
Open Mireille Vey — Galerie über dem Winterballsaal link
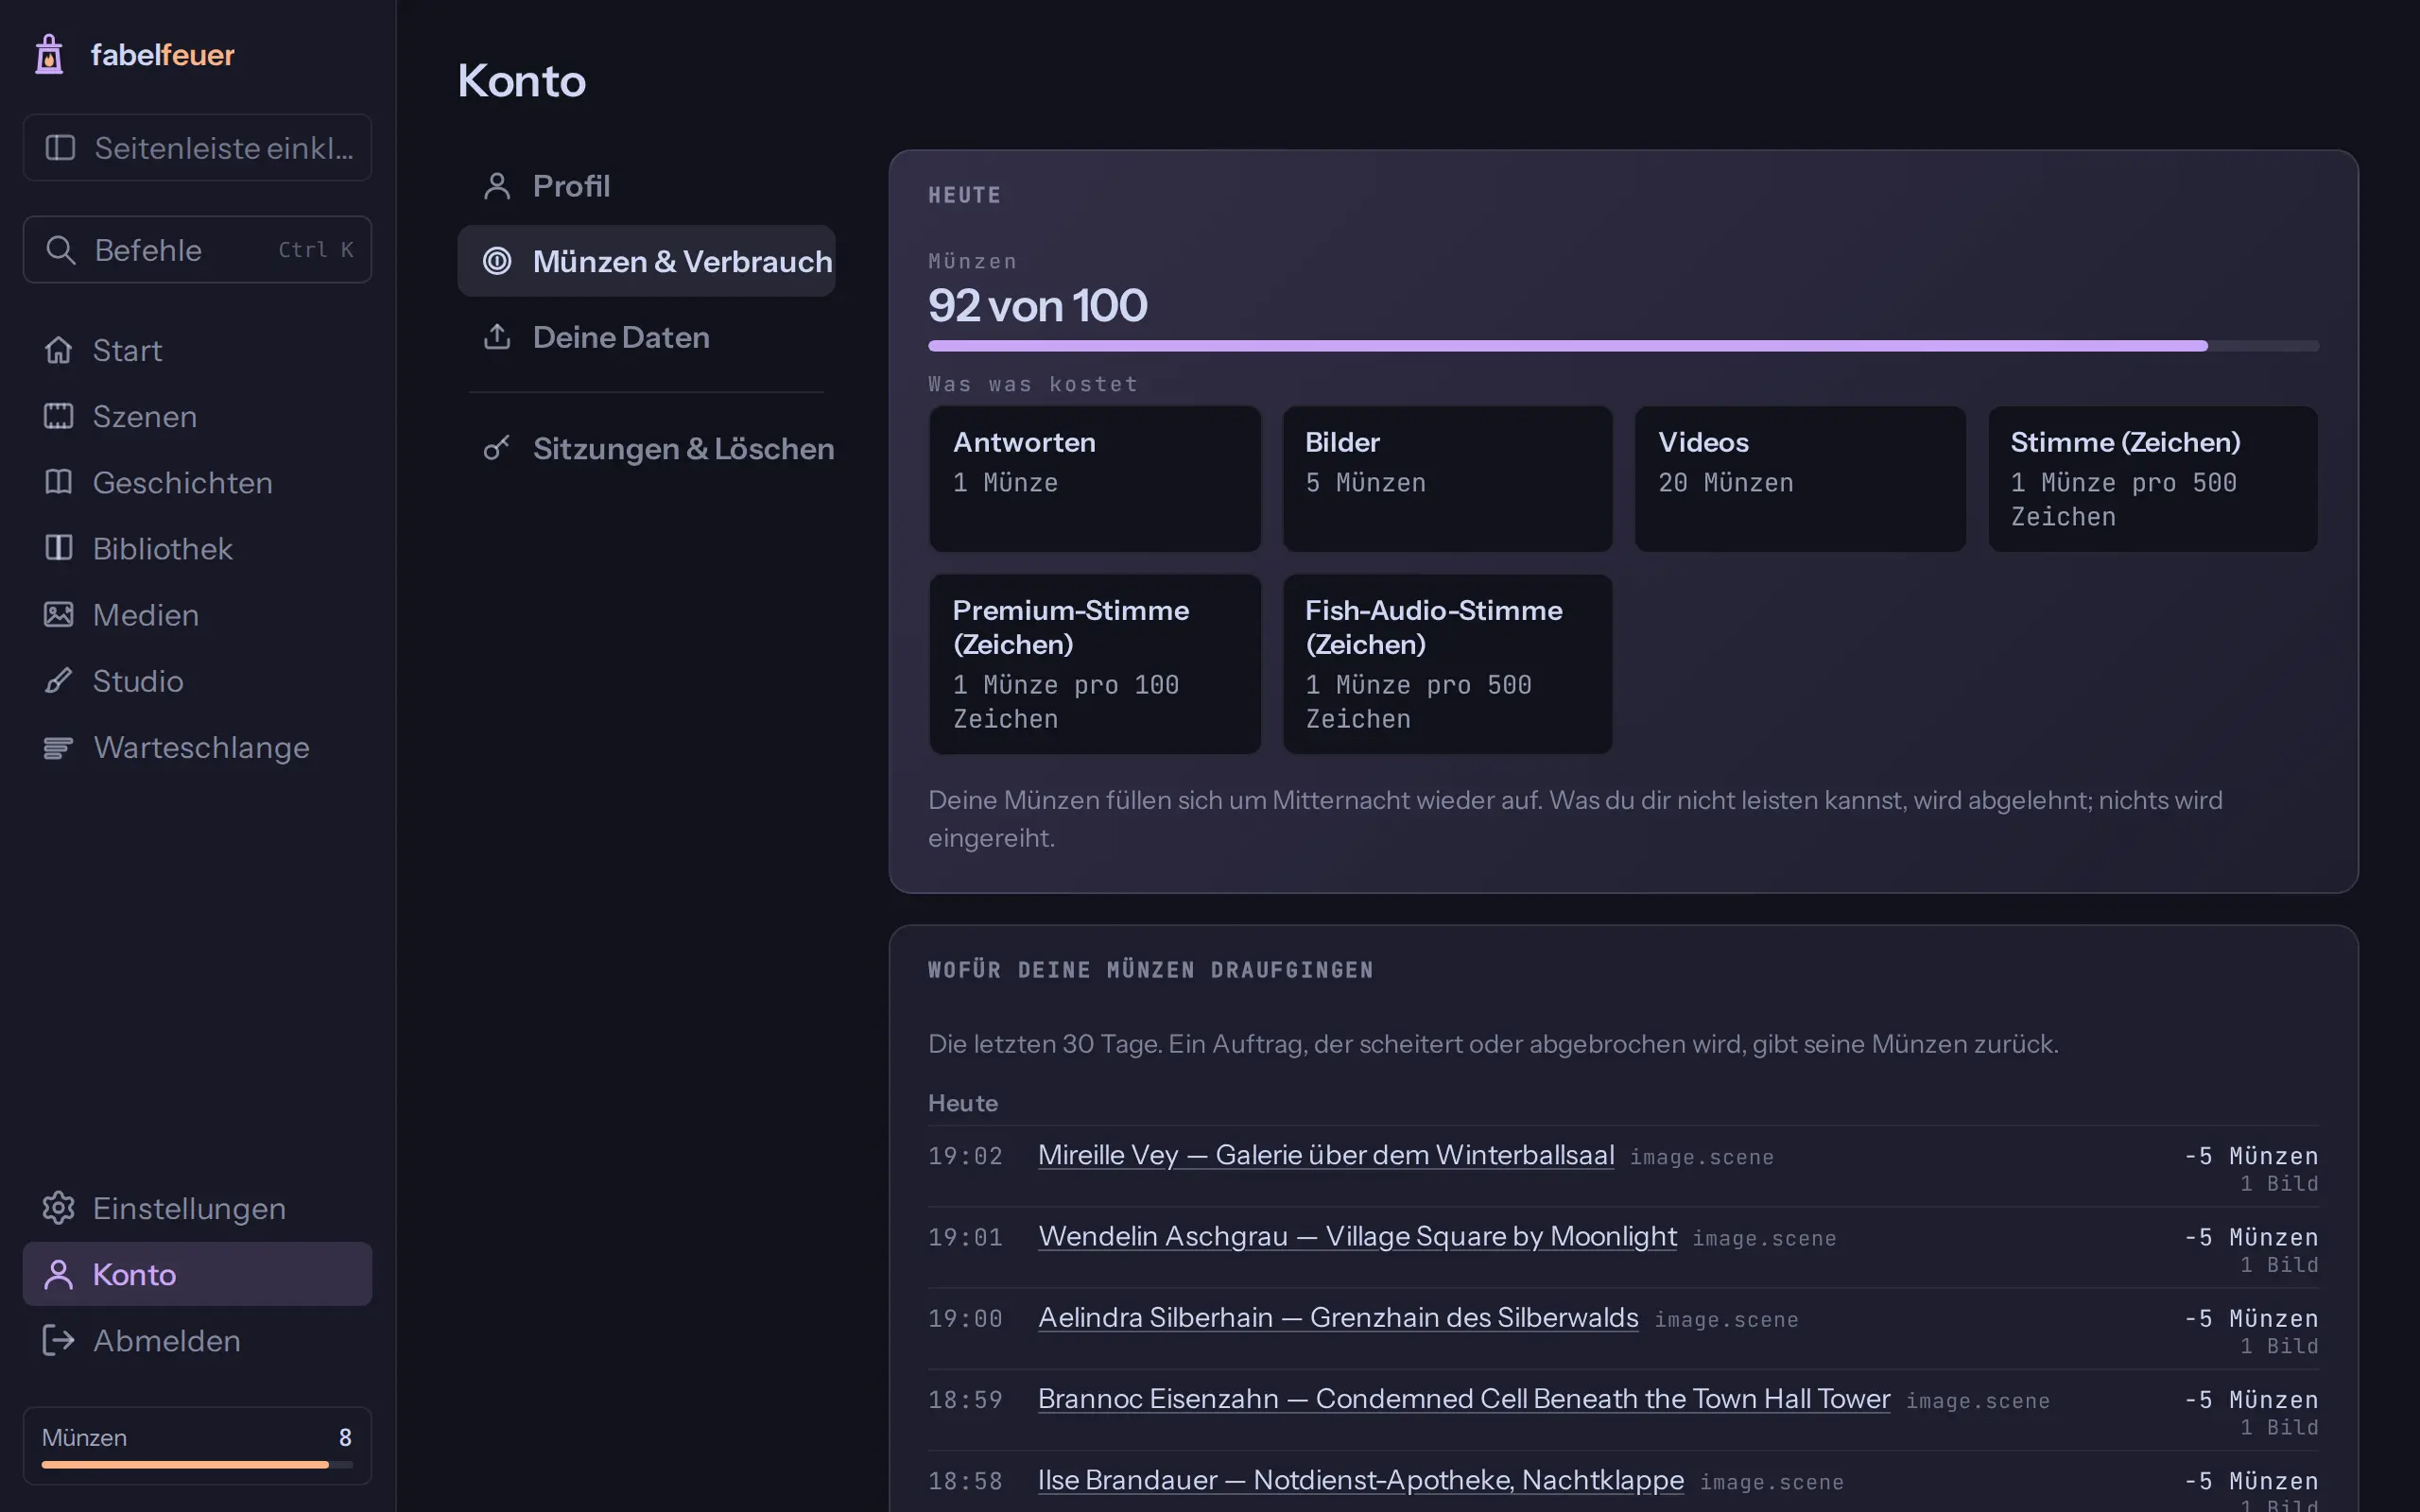point(1326,1155)
